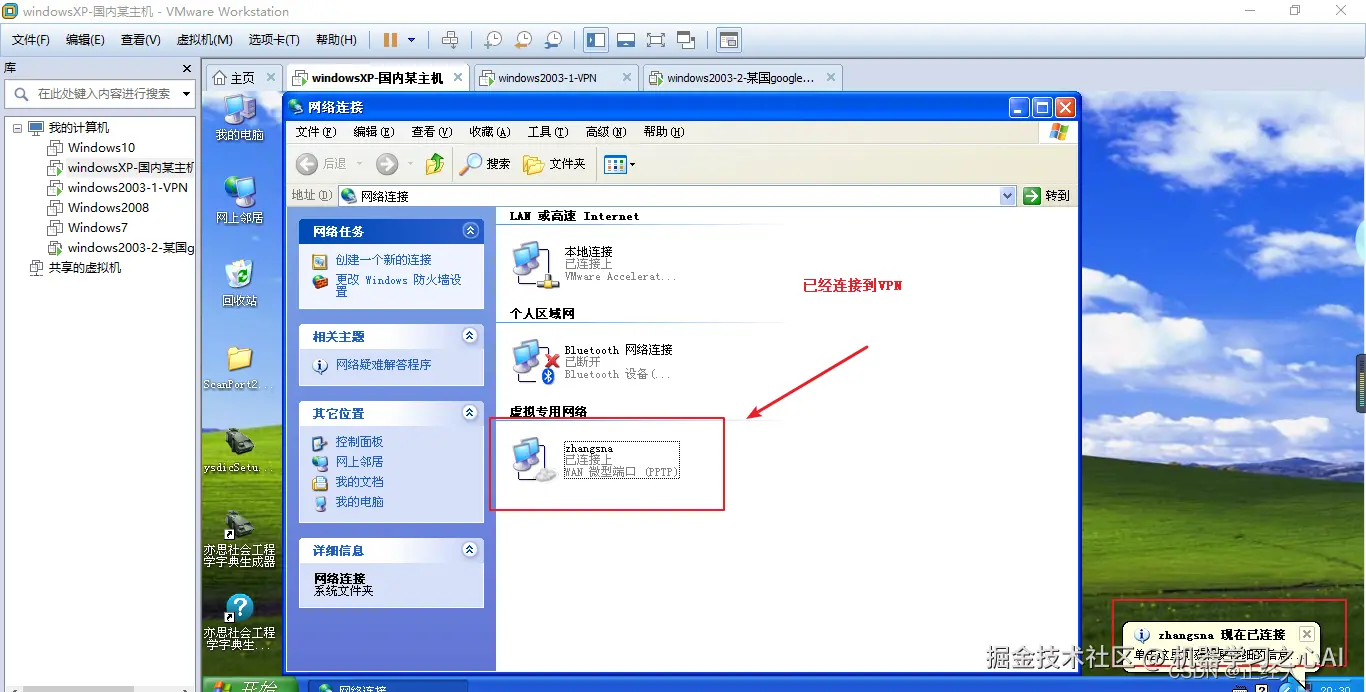Open the snapshot manager icon
The image size is (1366, 692).
(x=553, y=40)
